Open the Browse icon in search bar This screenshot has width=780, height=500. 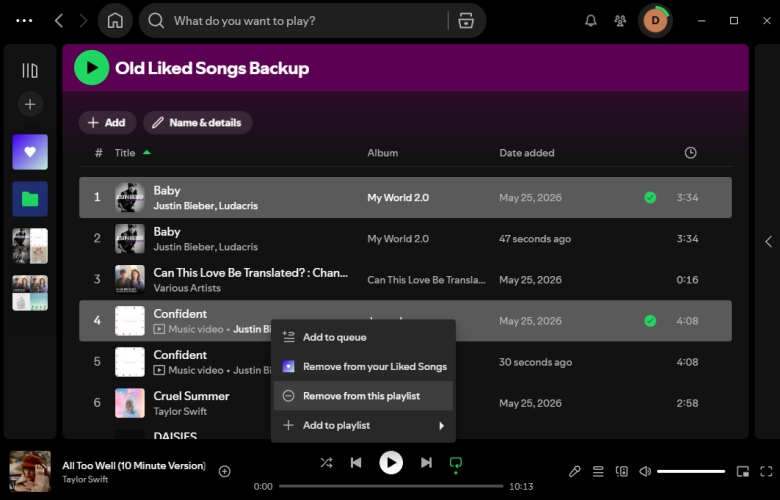466,20
